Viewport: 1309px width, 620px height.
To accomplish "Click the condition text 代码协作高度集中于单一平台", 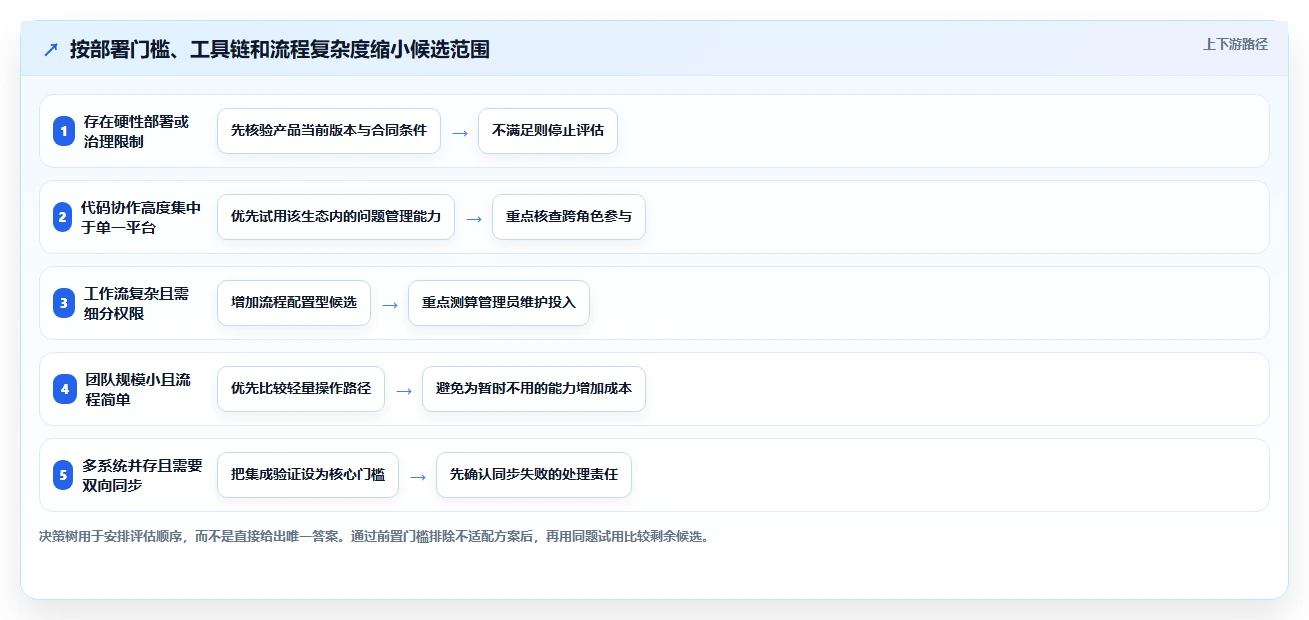I will [x=141, y=217].
